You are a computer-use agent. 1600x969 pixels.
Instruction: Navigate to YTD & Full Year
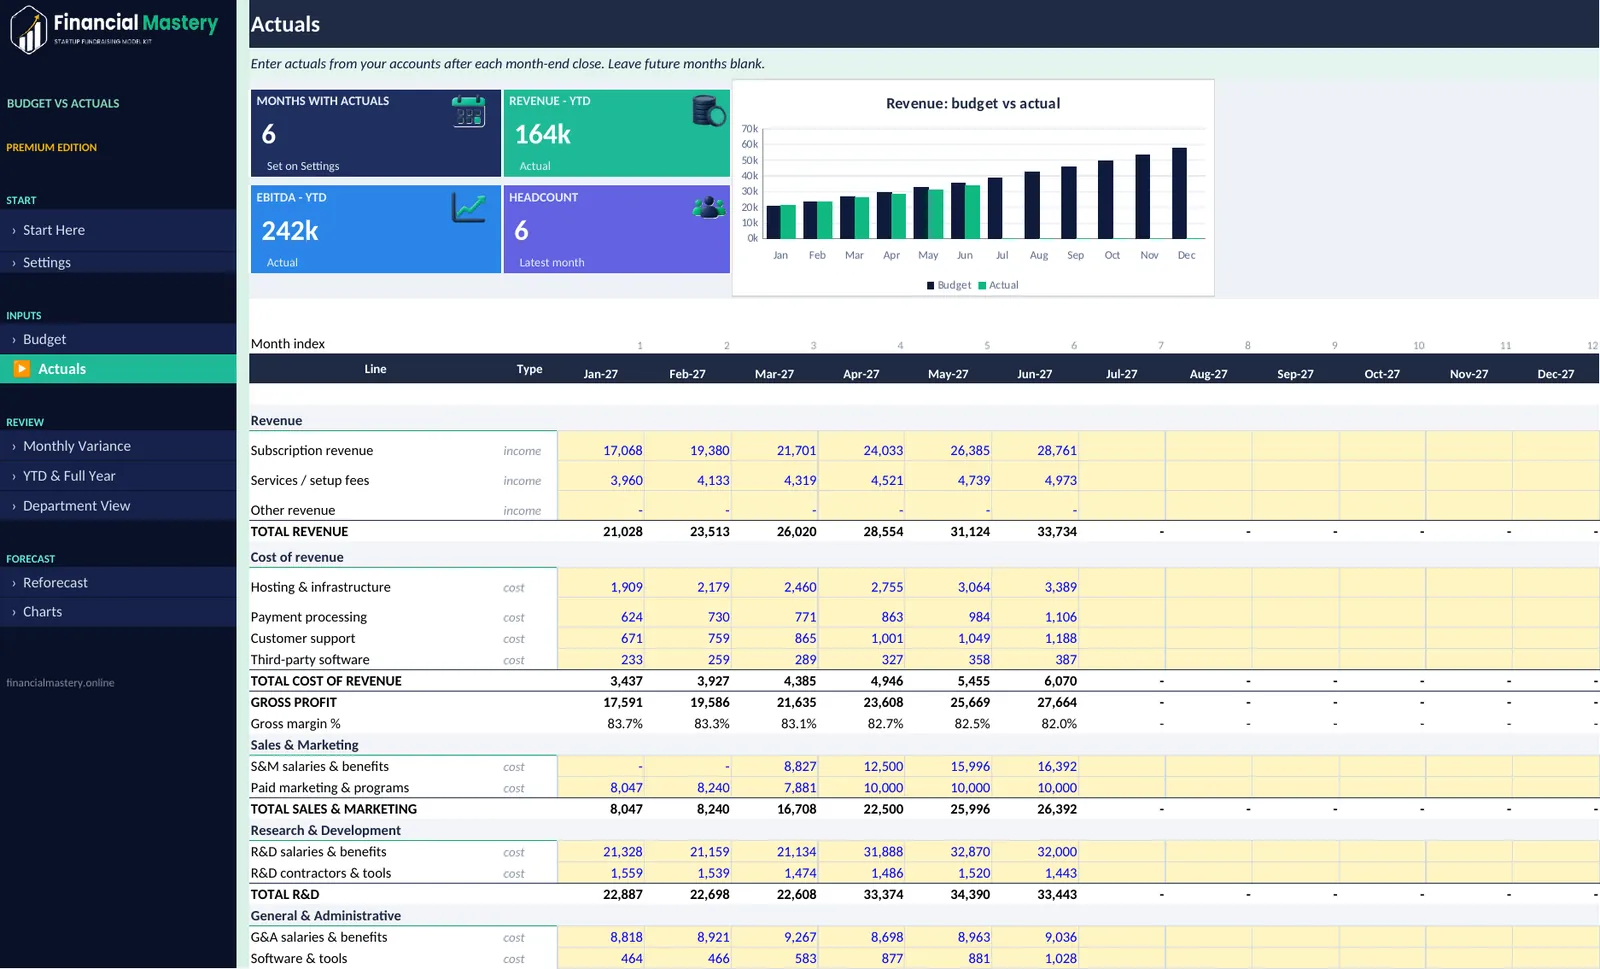tap(118, 476)
